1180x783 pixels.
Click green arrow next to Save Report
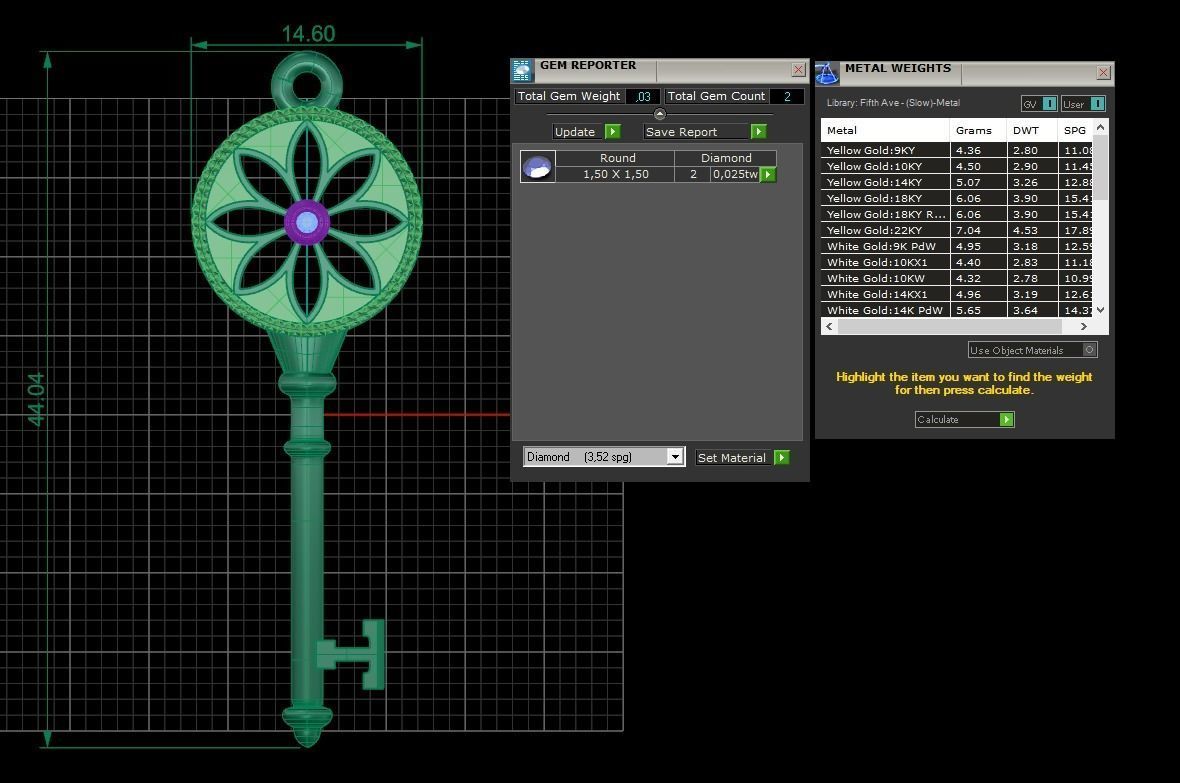(759, 132)
